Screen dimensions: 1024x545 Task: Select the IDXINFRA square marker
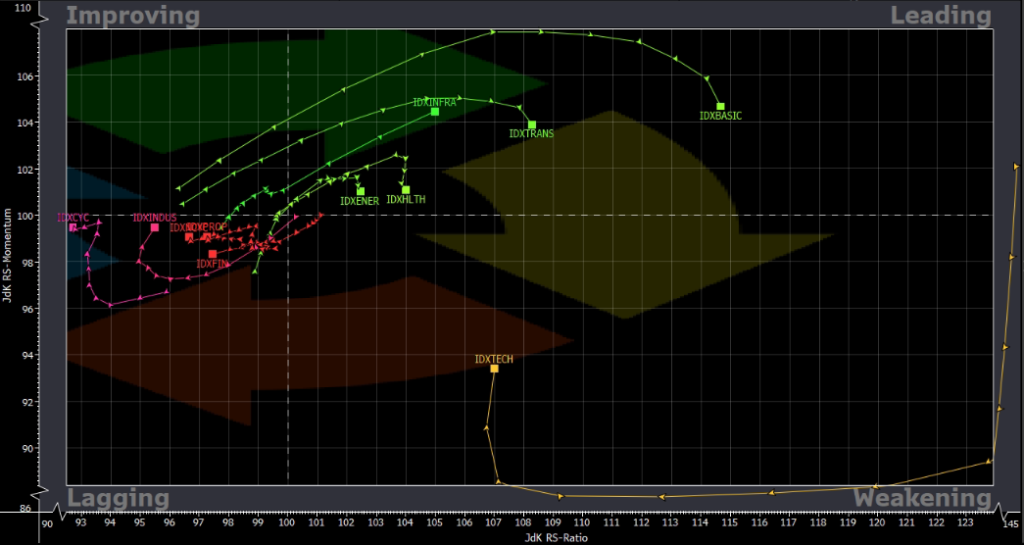point(435,112)
